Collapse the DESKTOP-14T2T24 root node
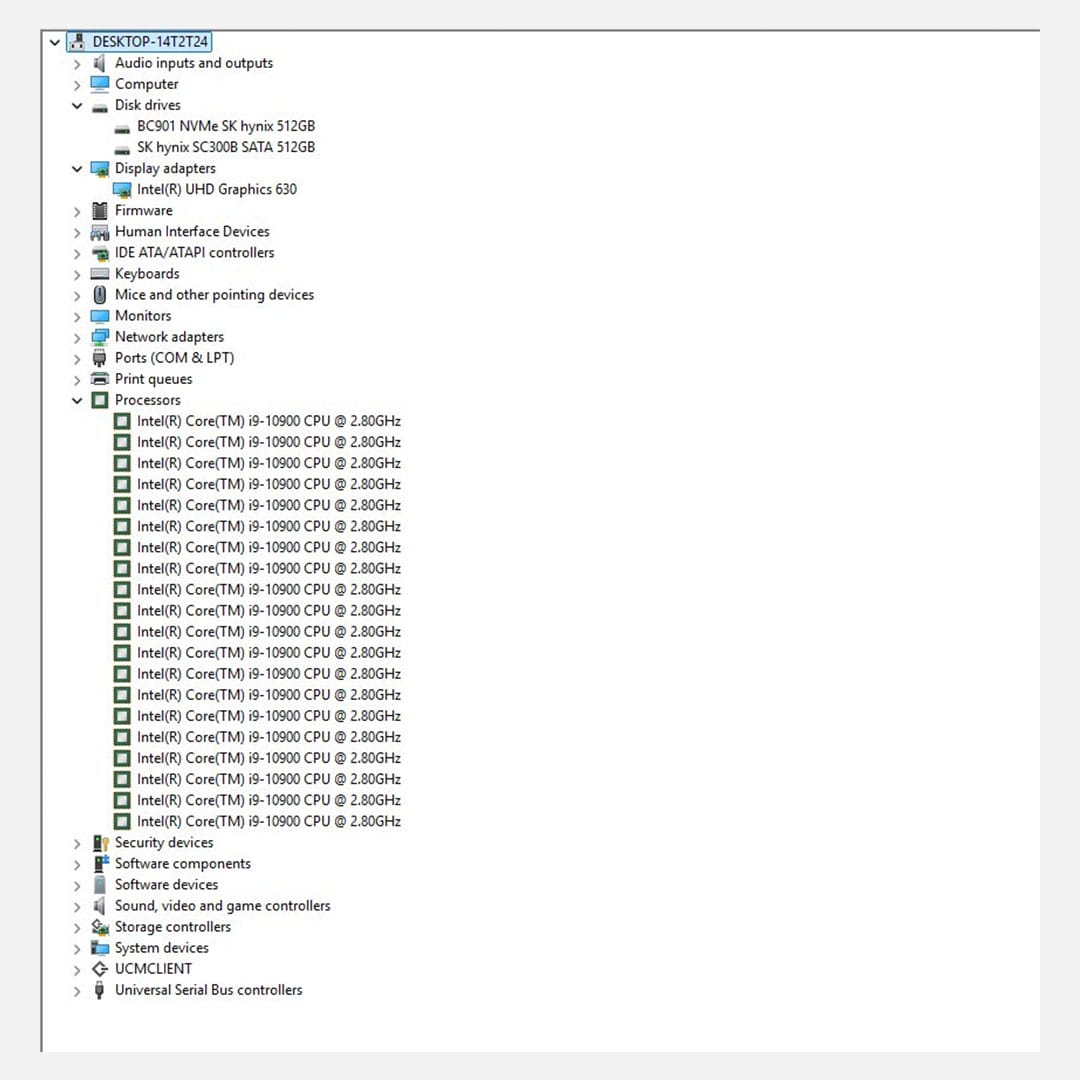Viewport: 1080px width, 1080px height. click(x=54, y=42)
